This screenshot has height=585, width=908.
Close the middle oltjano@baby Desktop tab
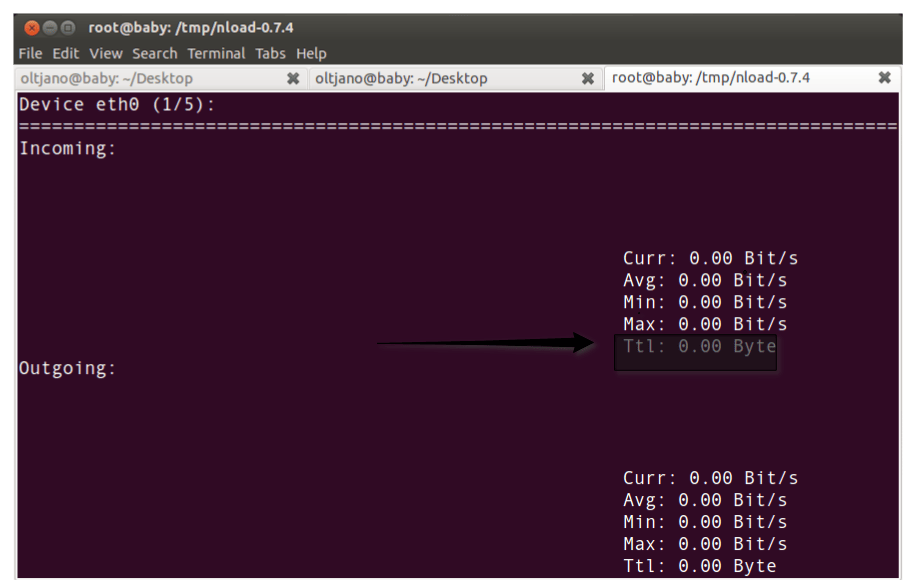pos(587,78)
